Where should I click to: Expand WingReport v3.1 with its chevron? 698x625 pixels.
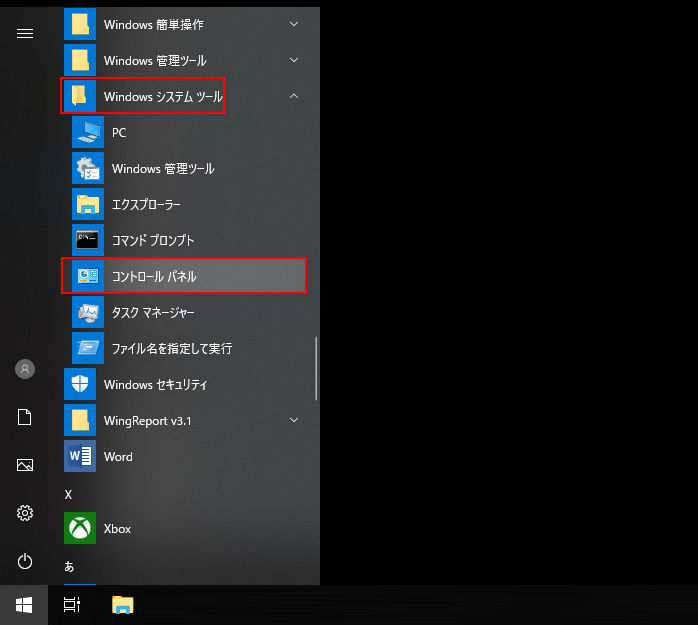294,420
